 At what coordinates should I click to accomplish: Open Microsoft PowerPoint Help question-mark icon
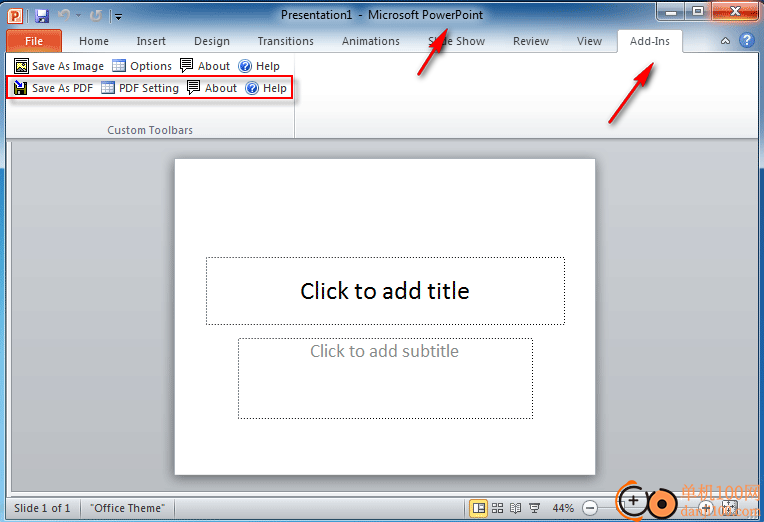click(746, 40)
